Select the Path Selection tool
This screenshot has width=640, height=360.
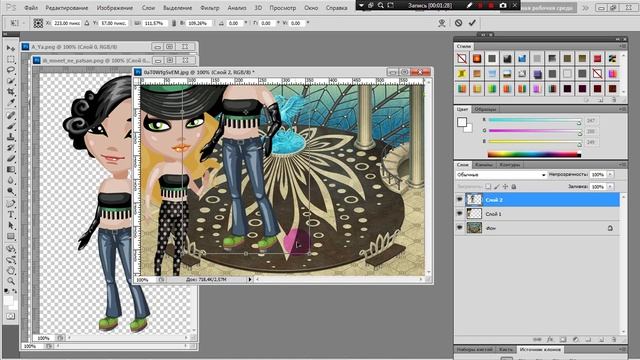point(11,226)
